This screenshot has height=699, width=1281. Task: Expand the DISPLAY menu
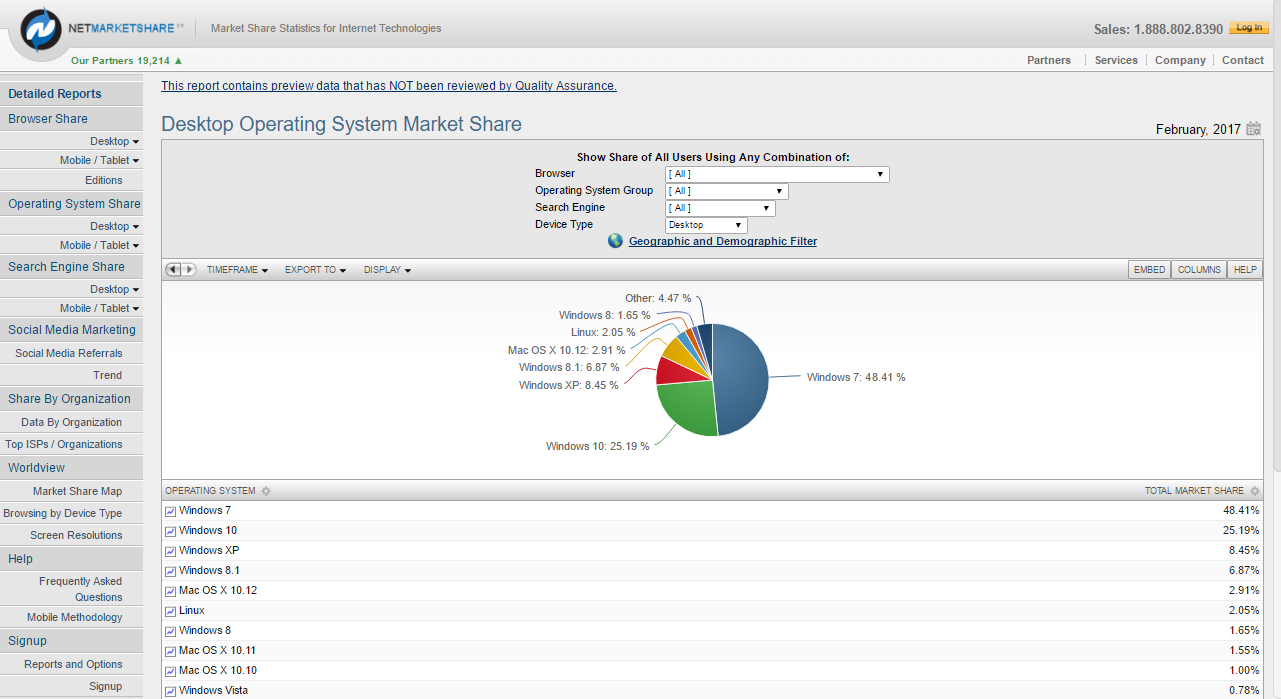coord(387,270)
